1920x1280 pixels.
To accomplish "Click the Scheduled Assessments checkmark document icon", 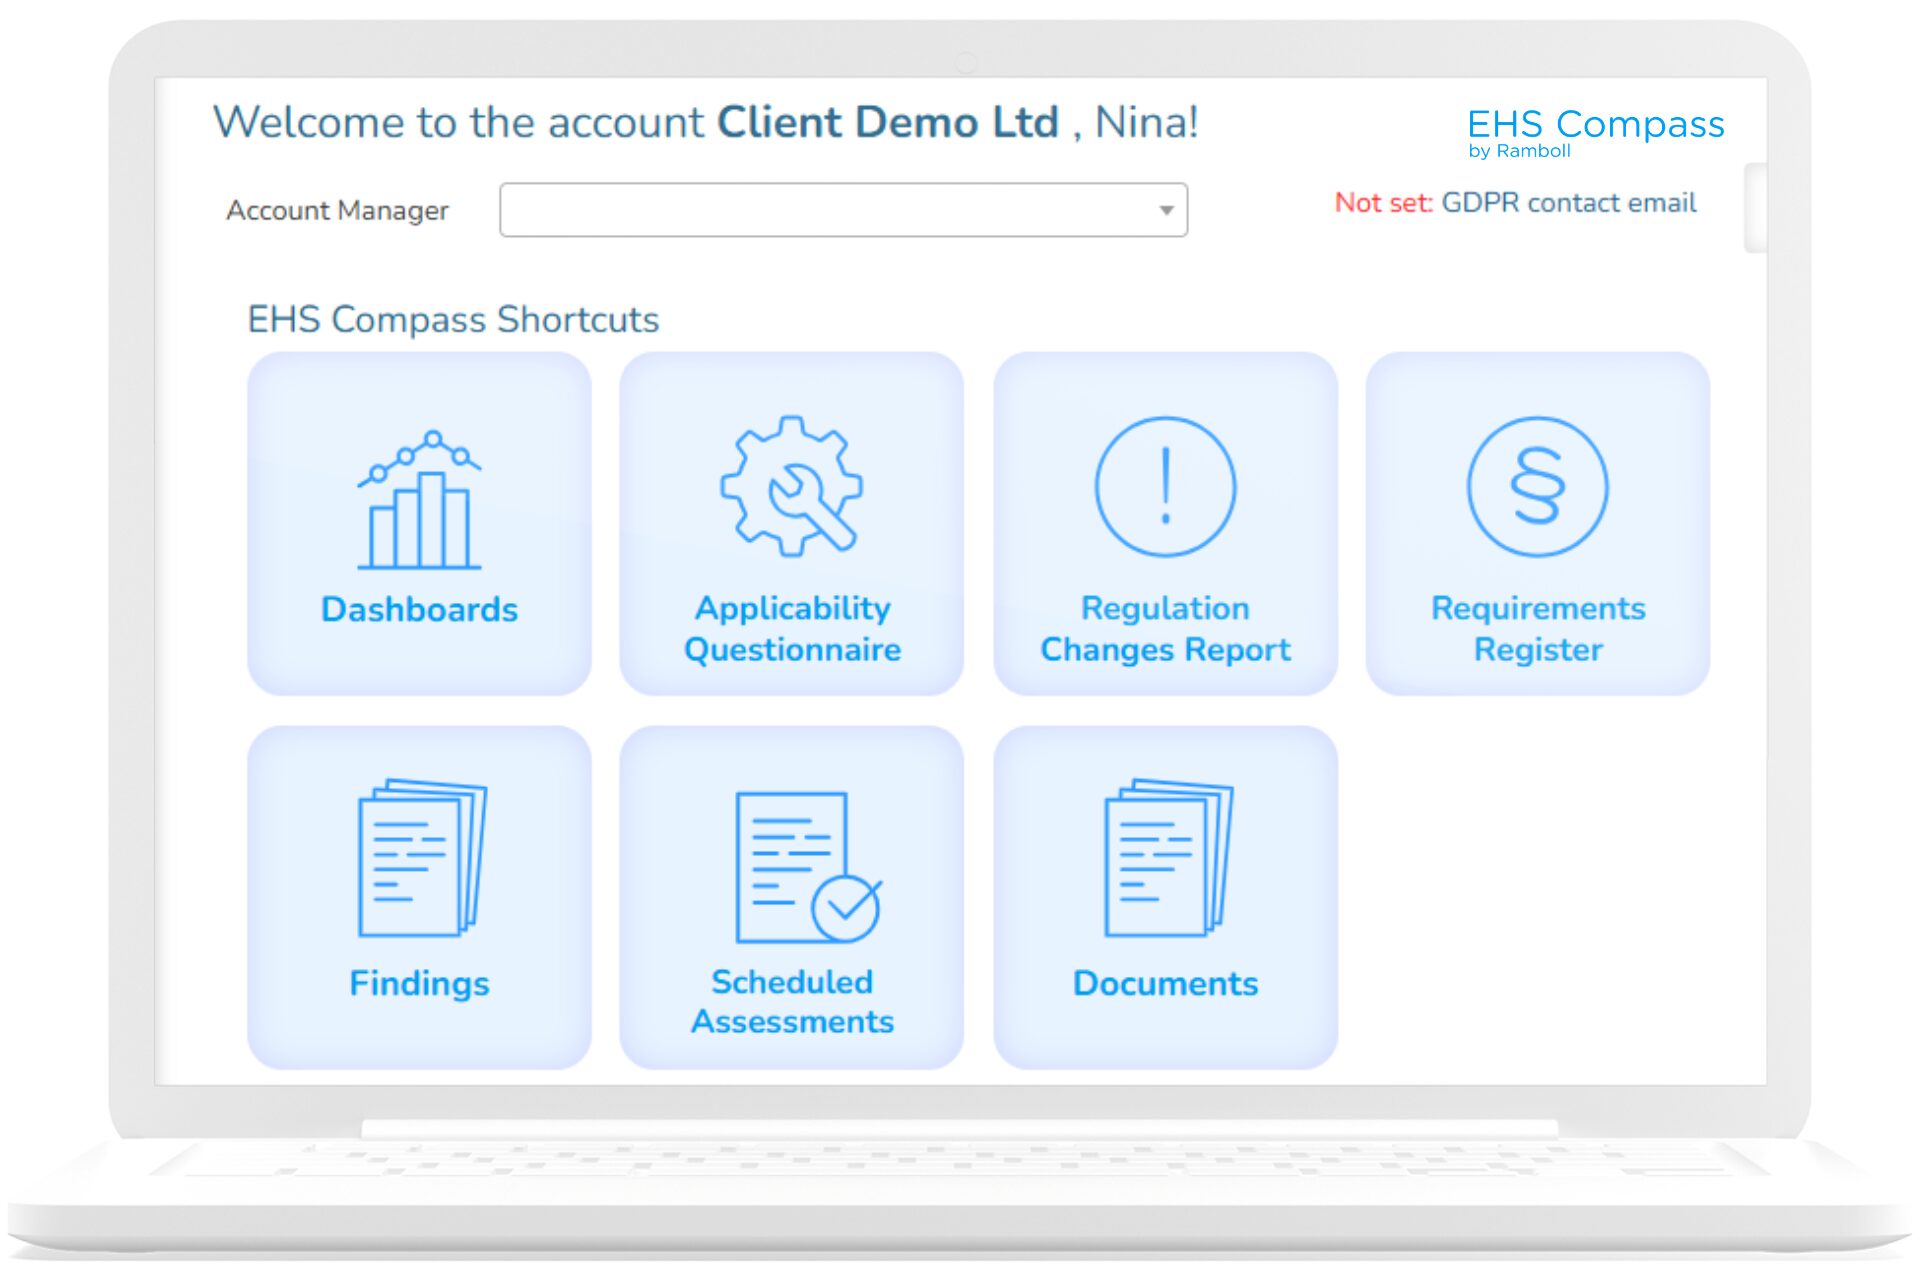I will [x=808, y=867].
